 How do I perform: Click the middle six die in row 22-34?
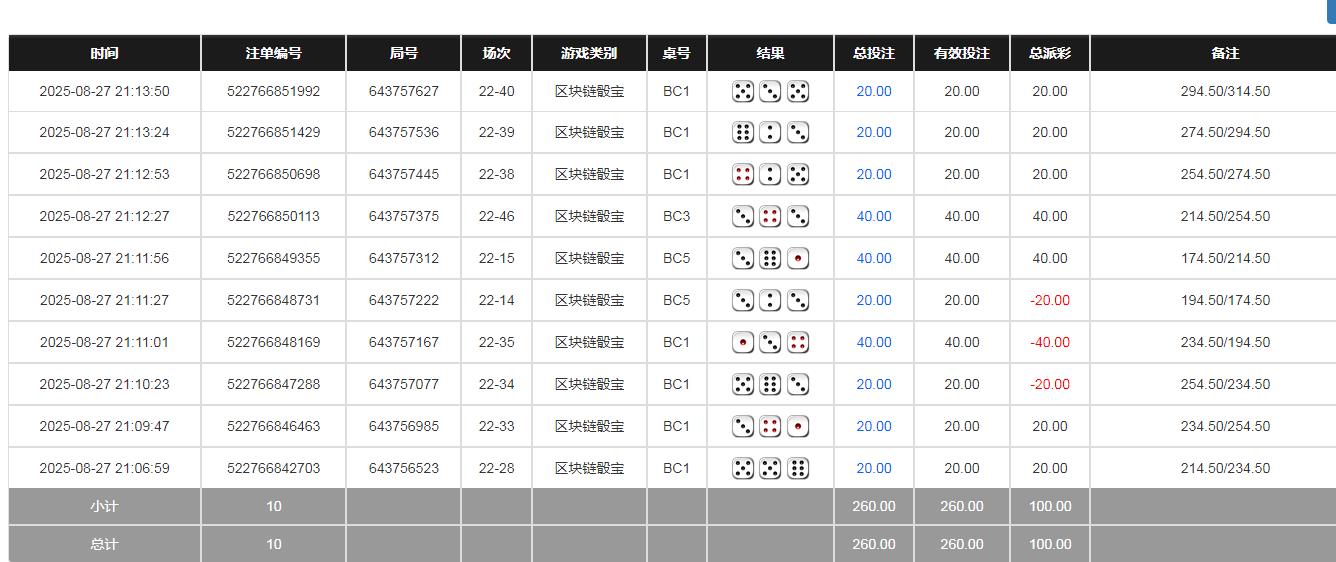770,385
